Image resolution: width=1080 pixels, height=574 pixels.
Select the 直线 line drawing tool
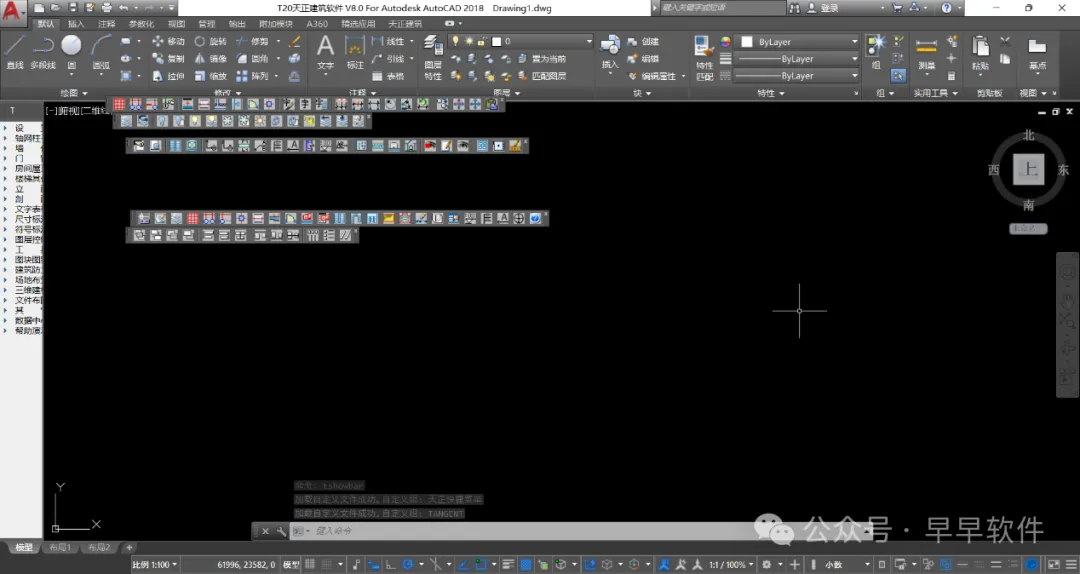coord(15,52)
